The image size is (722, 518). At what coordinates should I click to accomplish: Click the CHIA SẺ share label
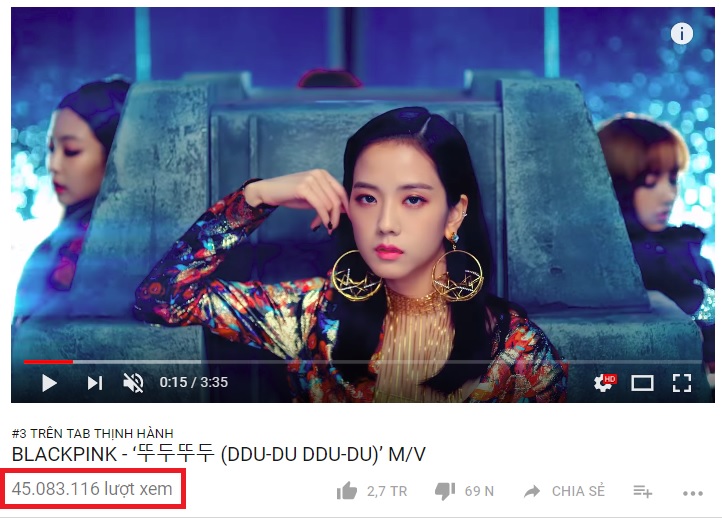[x=578, y=491]
